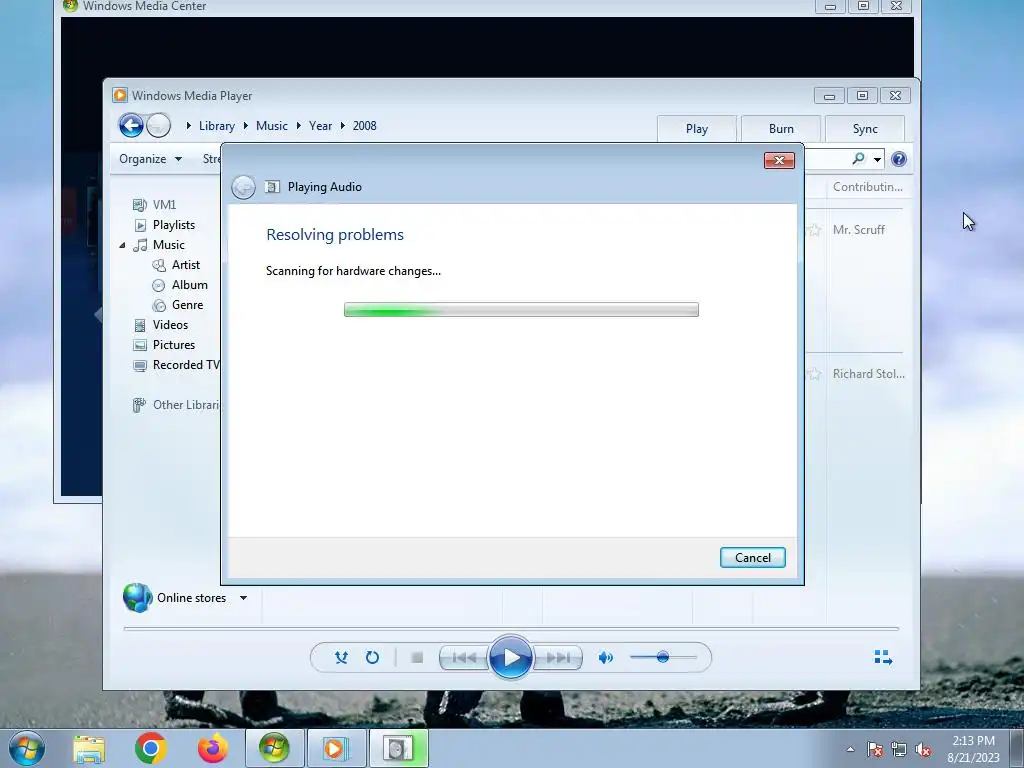
Task: Open the Organize menu
Action: coord(150,159)
